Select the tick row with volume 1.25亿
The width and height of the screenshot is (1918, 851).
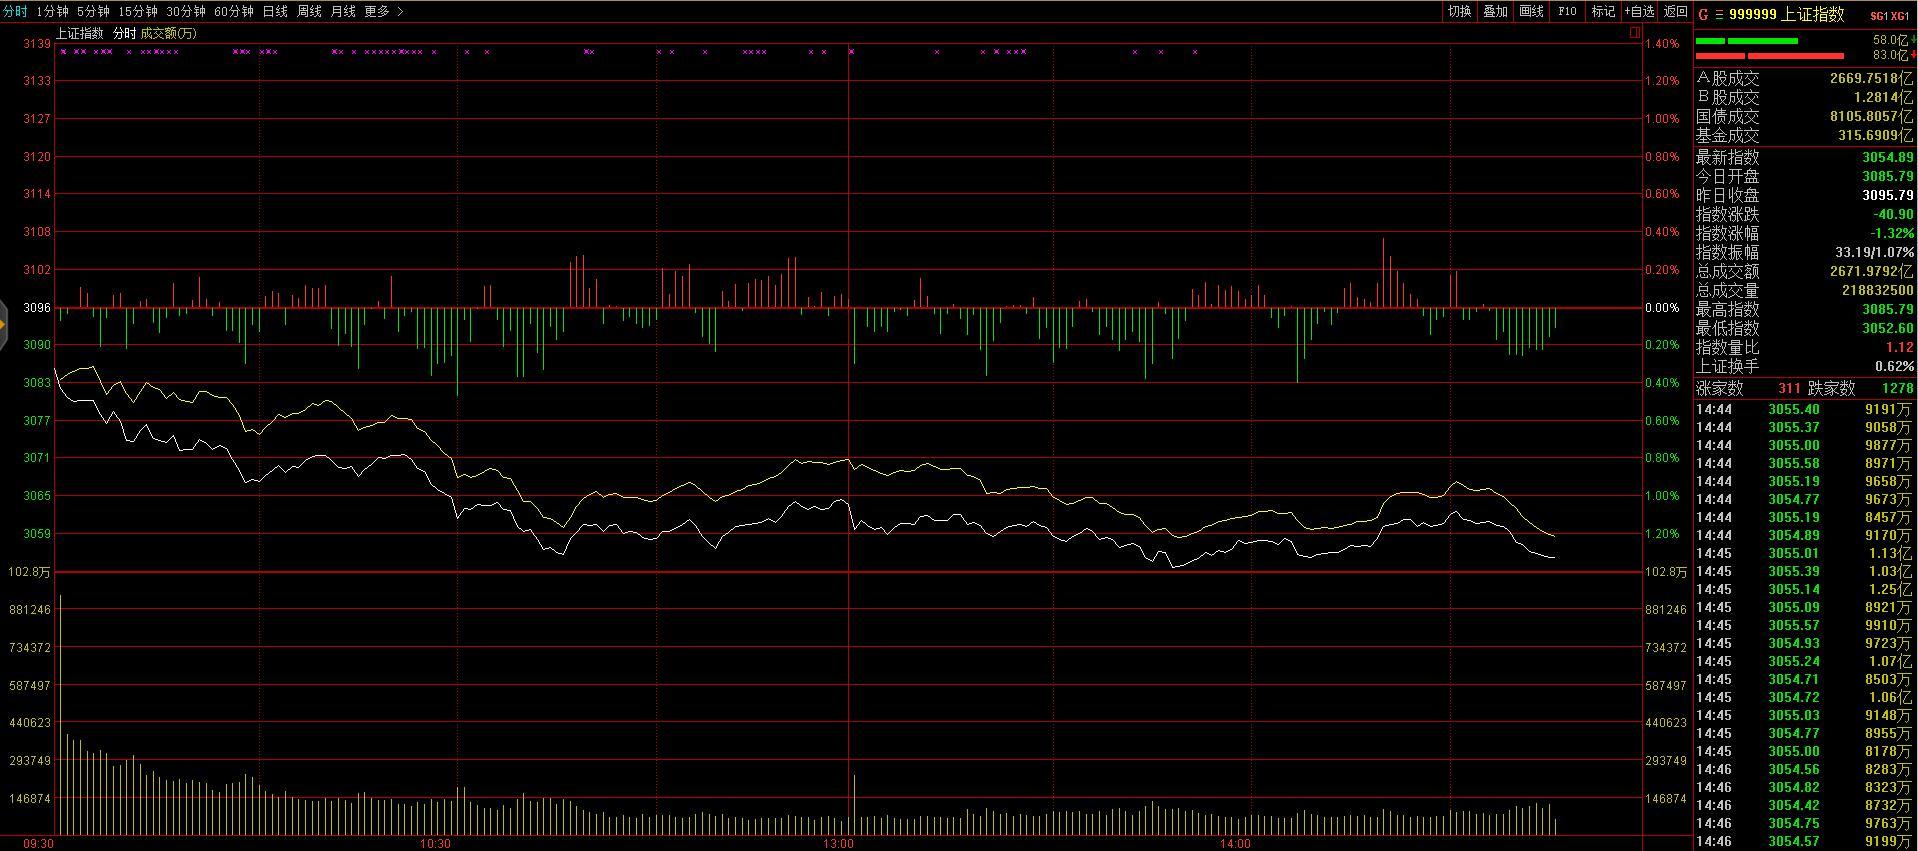[1805, 589]
